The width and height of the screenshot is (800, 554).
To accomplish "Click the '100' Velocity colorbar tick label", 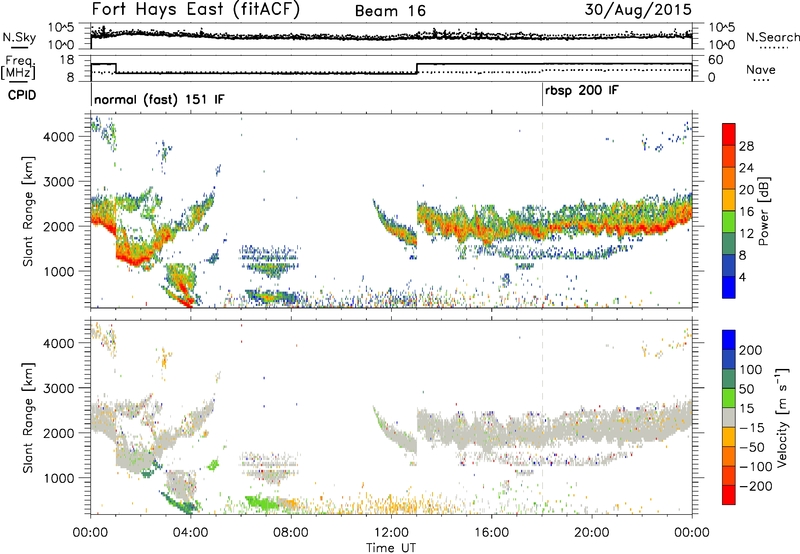I will point(751,369).
